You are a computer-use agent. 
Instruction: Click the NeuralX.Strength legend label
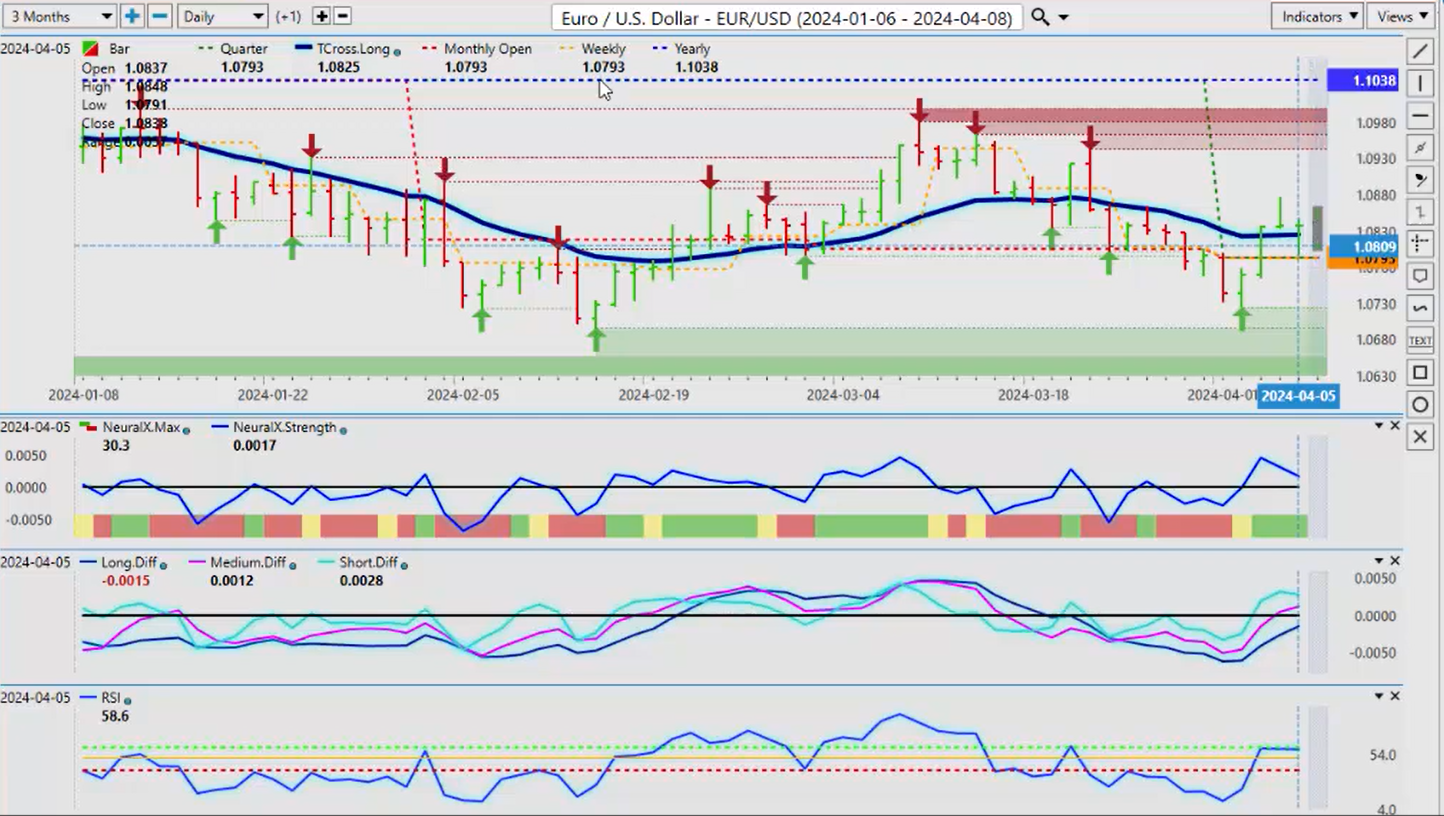(x=284, y=427)
